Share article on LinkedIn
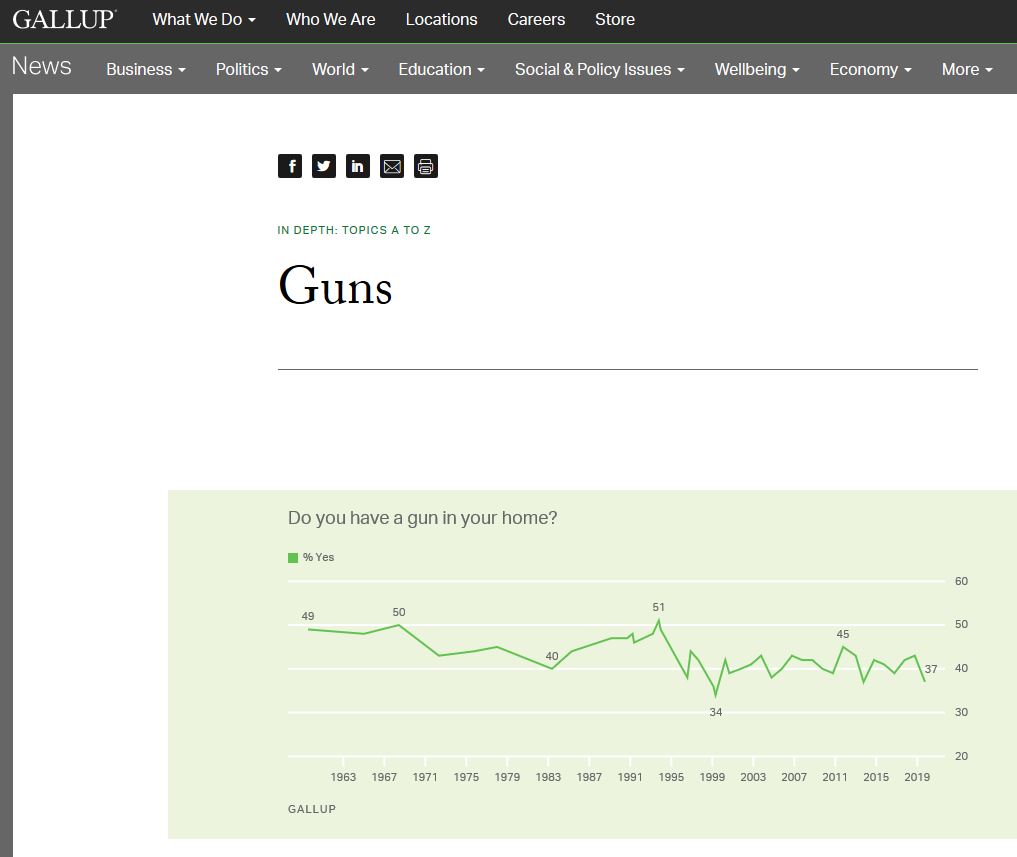Screen dimensions: 1017x857 358,166
